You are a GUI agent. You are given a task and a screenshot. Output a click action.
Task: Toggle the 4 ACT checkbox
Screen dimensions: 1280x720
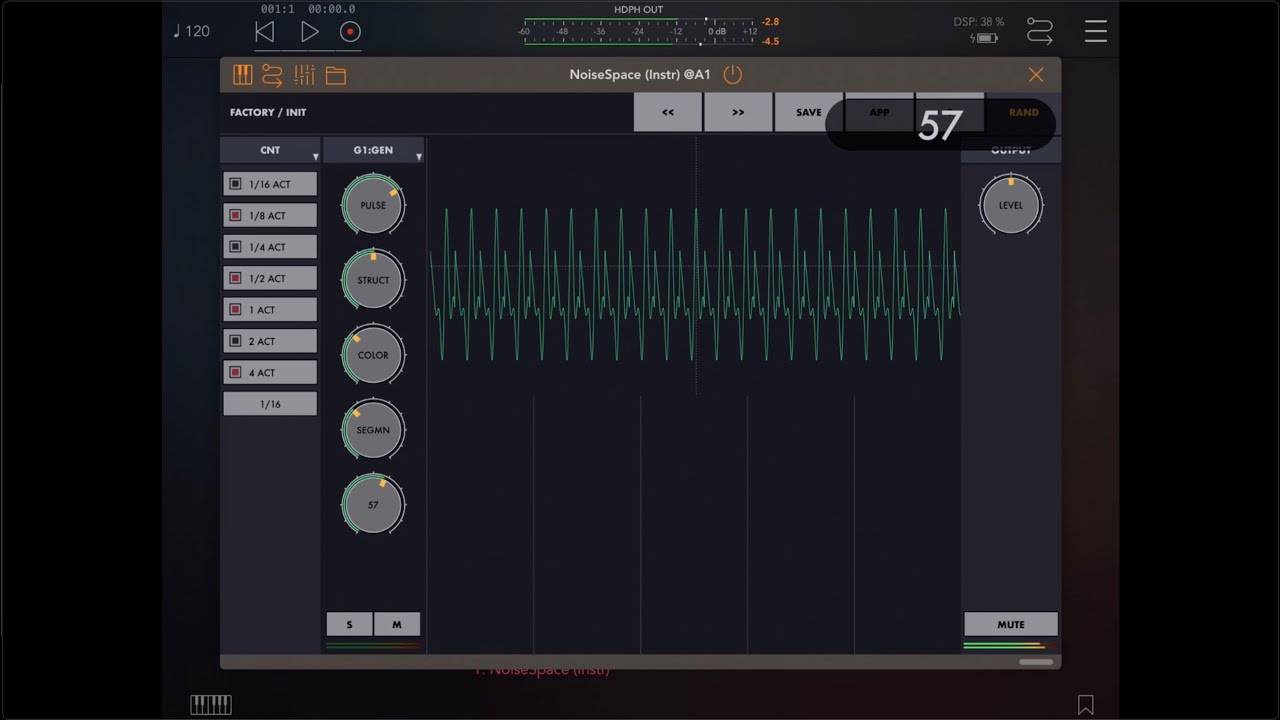point(236,372)
